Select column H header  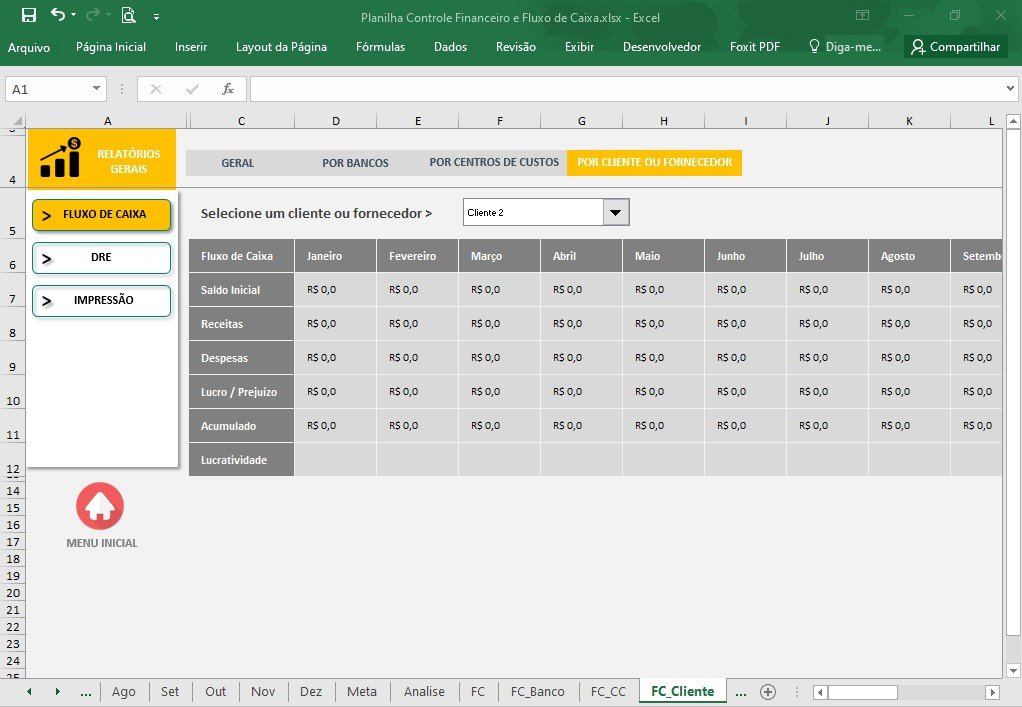click(664, 121)
